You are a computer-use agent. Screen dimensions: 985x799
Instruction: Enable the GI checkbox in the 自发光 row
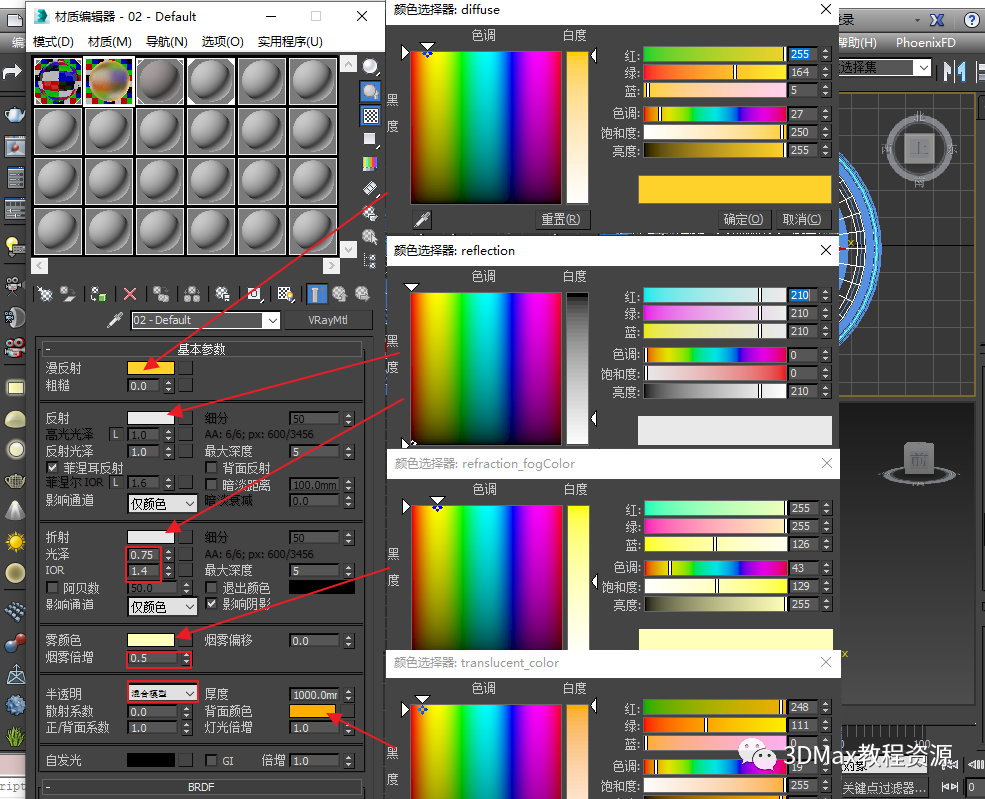[x=212, y=760]
